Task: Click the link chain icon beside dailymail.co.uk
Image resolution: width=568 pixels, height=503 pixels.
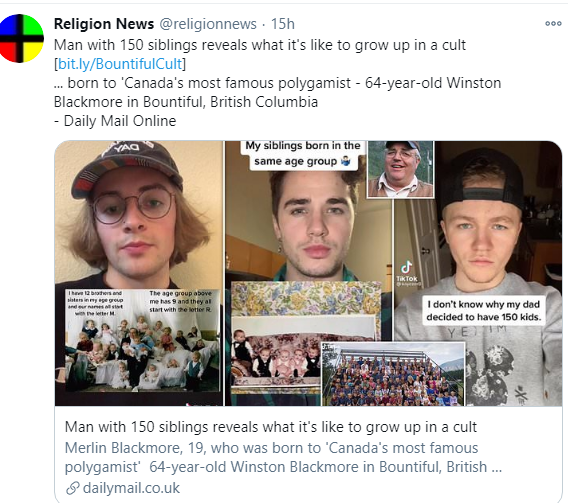Action: click(72, 488)
